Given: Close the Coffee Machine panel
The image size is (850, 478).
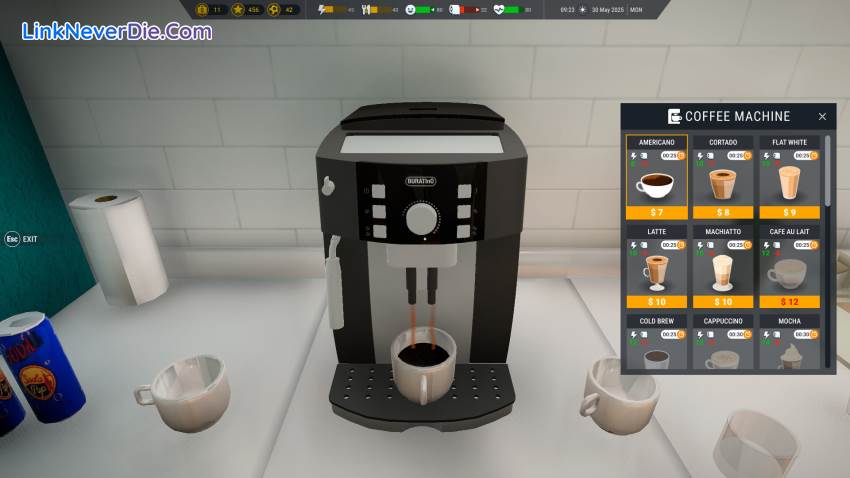Looking at the screenshot, I should [822, 116].
